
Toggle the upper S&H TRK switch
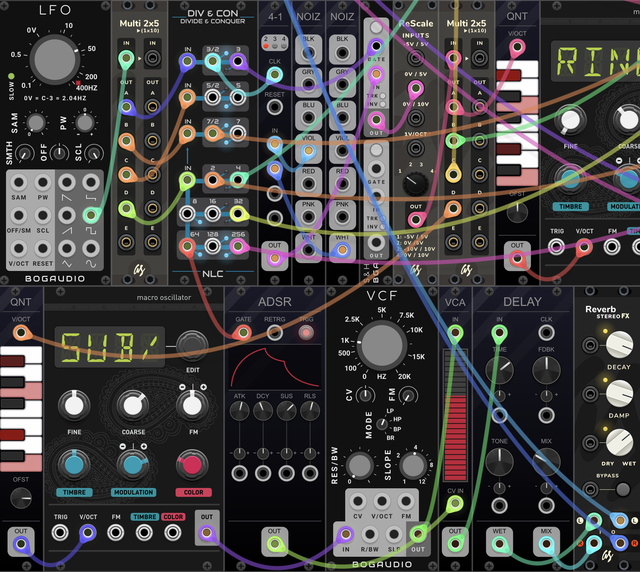[x=383, y=96]
